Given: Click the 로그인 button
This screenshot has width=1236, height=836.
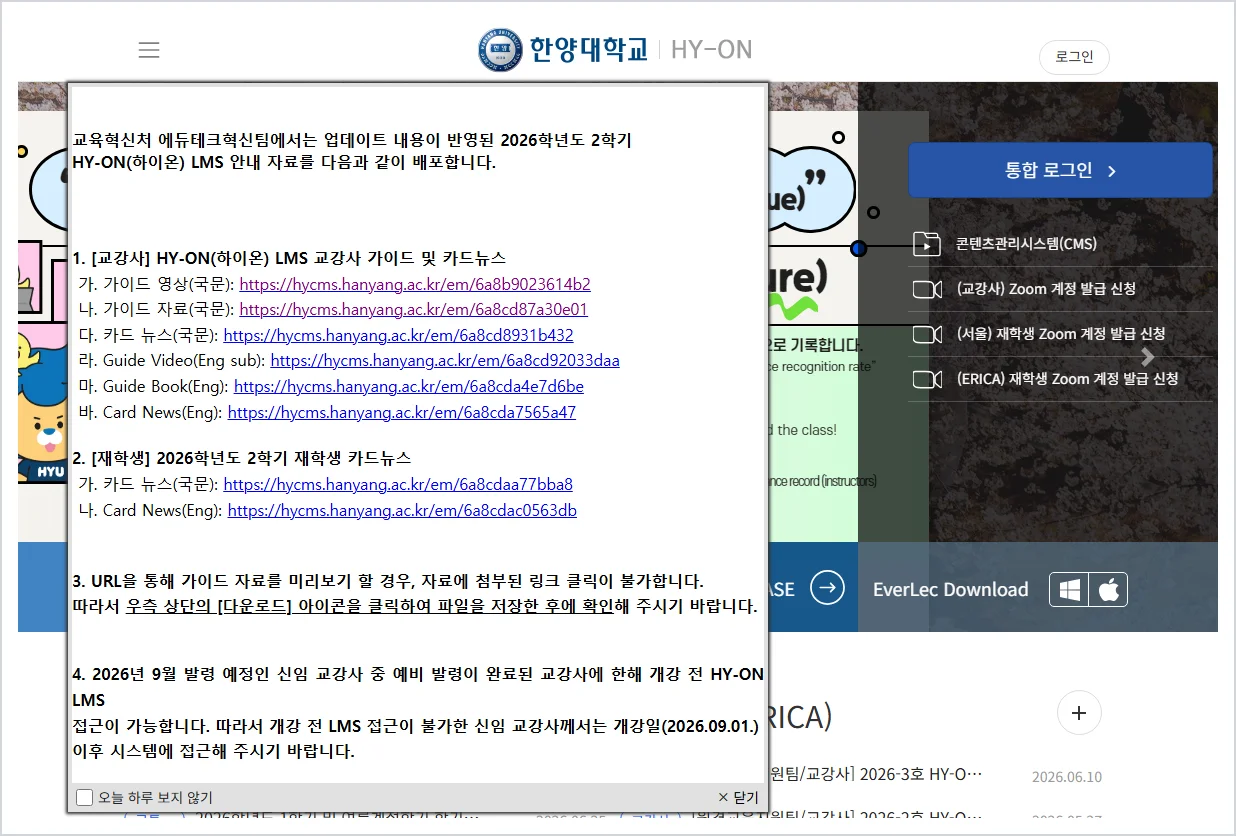Looking at the screenshot, I should click(1075, 57).
